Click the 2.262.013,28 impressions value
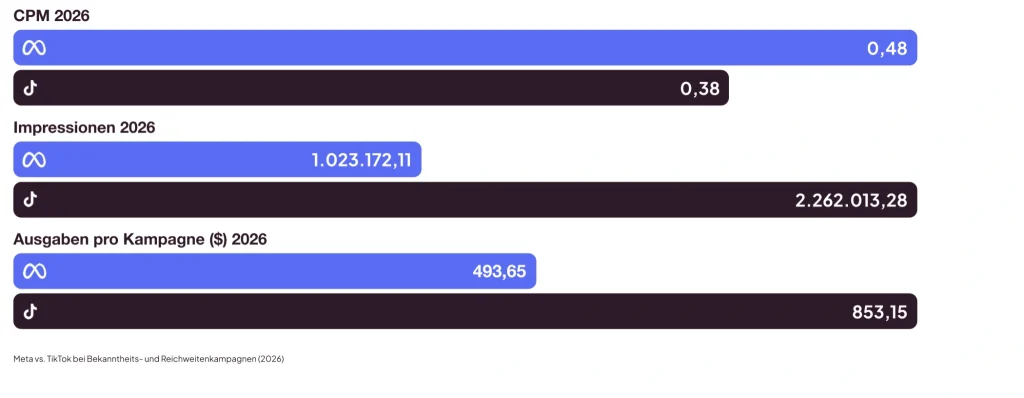Image resolution: width=1024 pixels, height=398 pixels. click(851, 201)
